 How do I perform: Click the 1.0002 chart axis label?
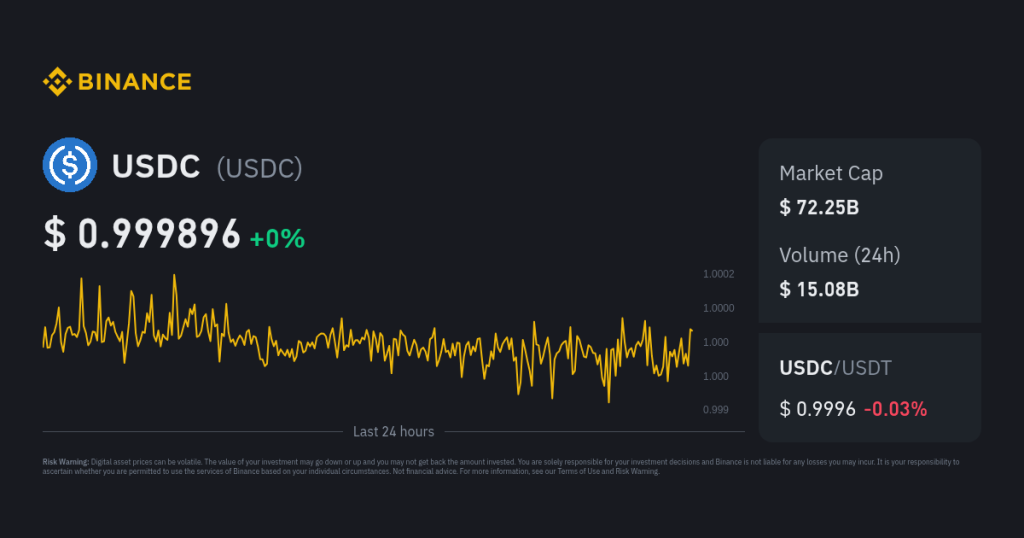(x=718, y=274)
